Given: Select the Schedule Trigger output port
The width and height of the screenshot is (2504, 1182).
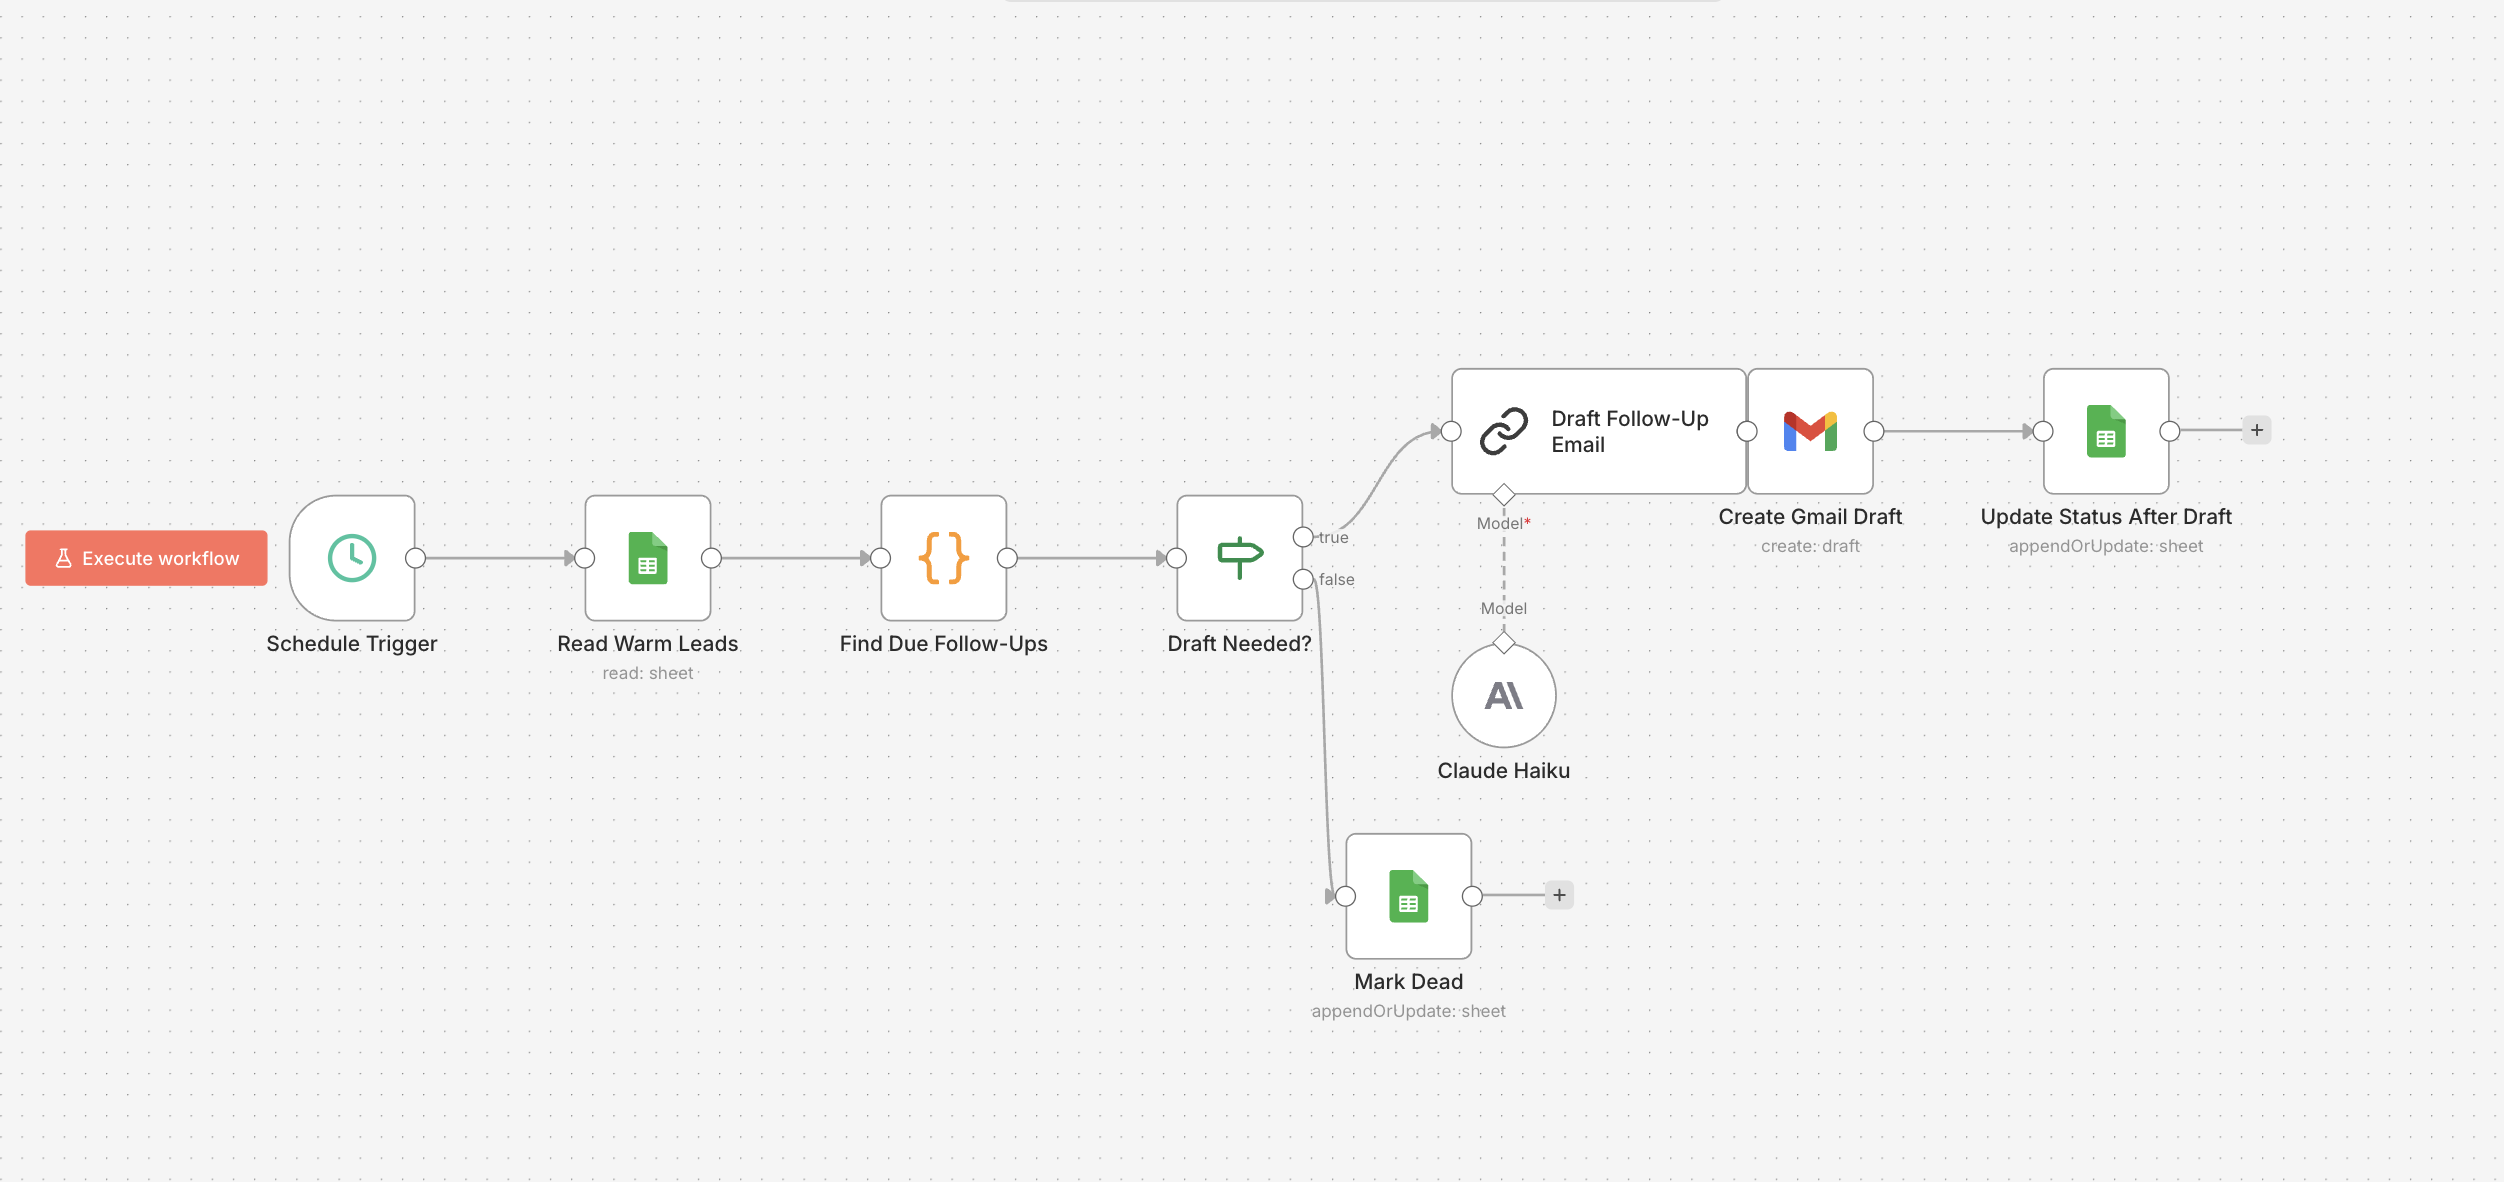Looking at the screenshot, I should (x=414, y=558).
